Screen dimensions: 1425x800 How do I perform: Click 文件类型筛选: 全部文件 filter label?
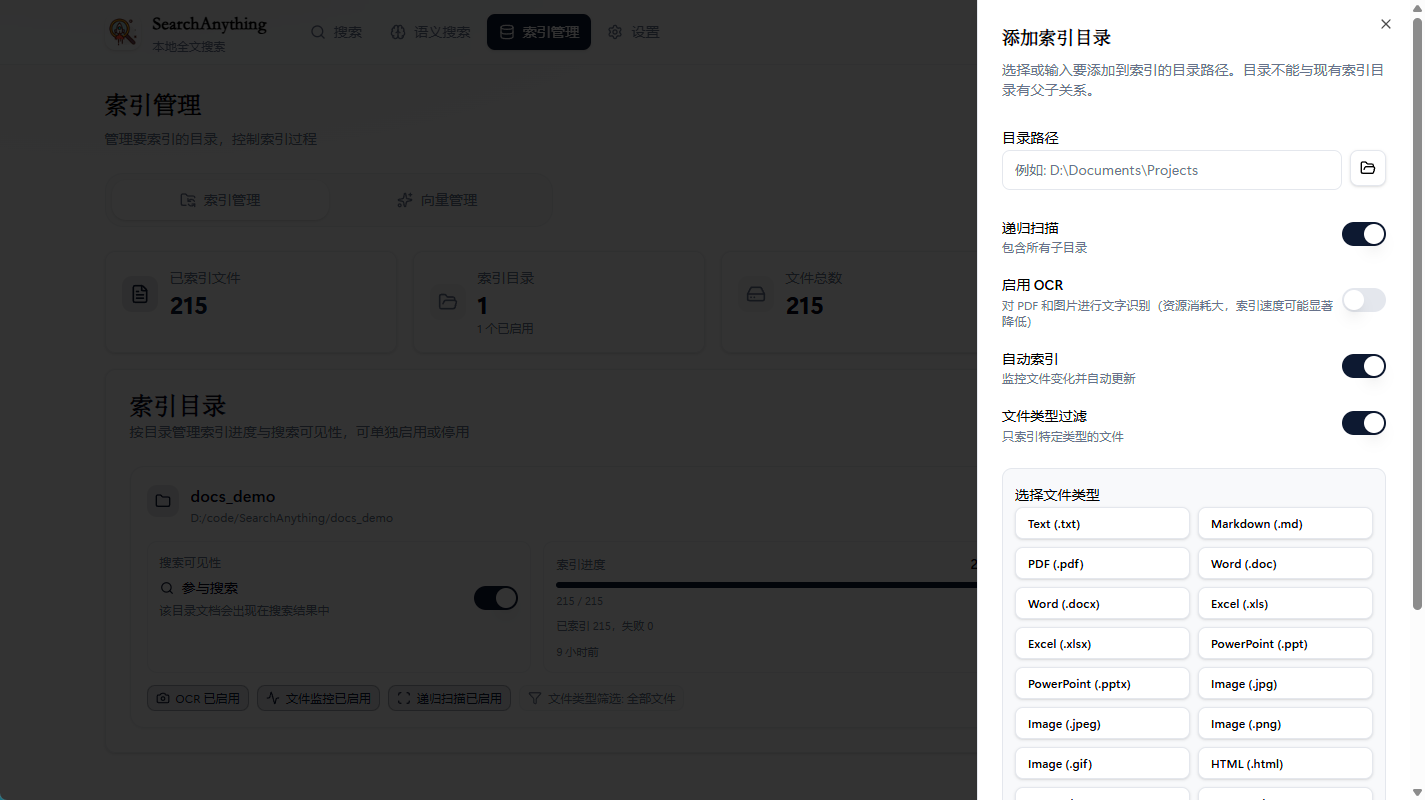pyautogui.click(x=602, y=698)
